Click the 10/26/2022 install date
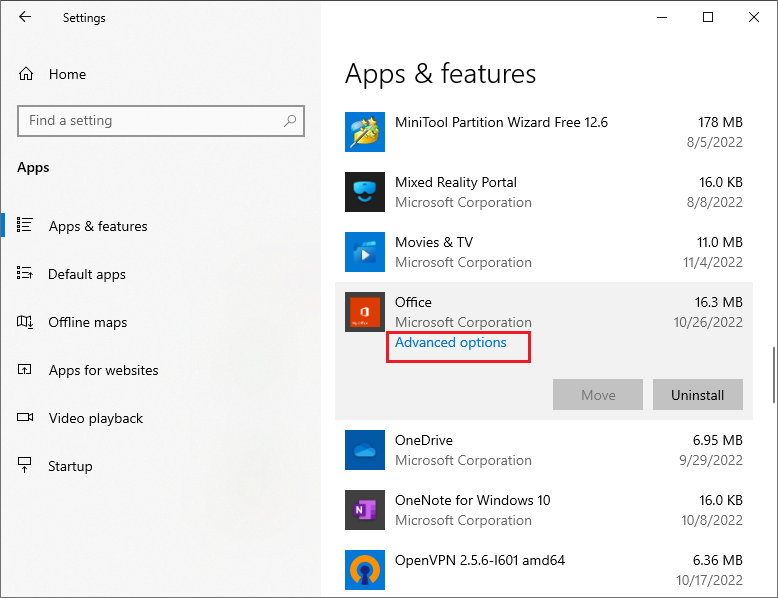This screenshot has height=598, width=778. [x=708, y=323]
